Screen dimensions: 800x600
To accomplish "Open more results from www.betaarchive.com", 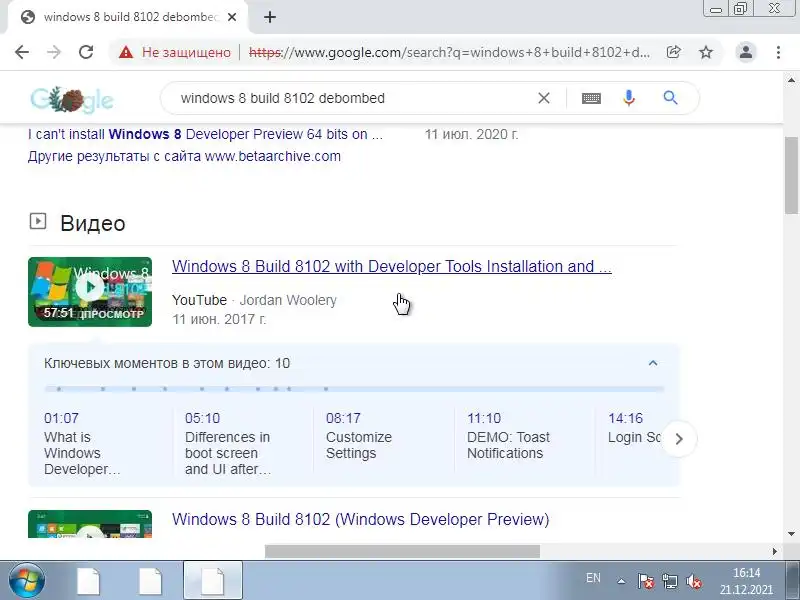I will (184, 156).
